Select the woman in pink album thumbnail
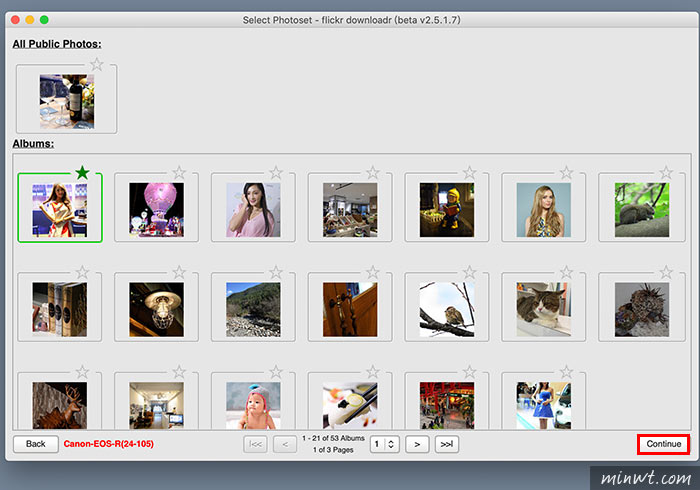The width and height of the screenshot is (700, 490). [x=253, y=210]
